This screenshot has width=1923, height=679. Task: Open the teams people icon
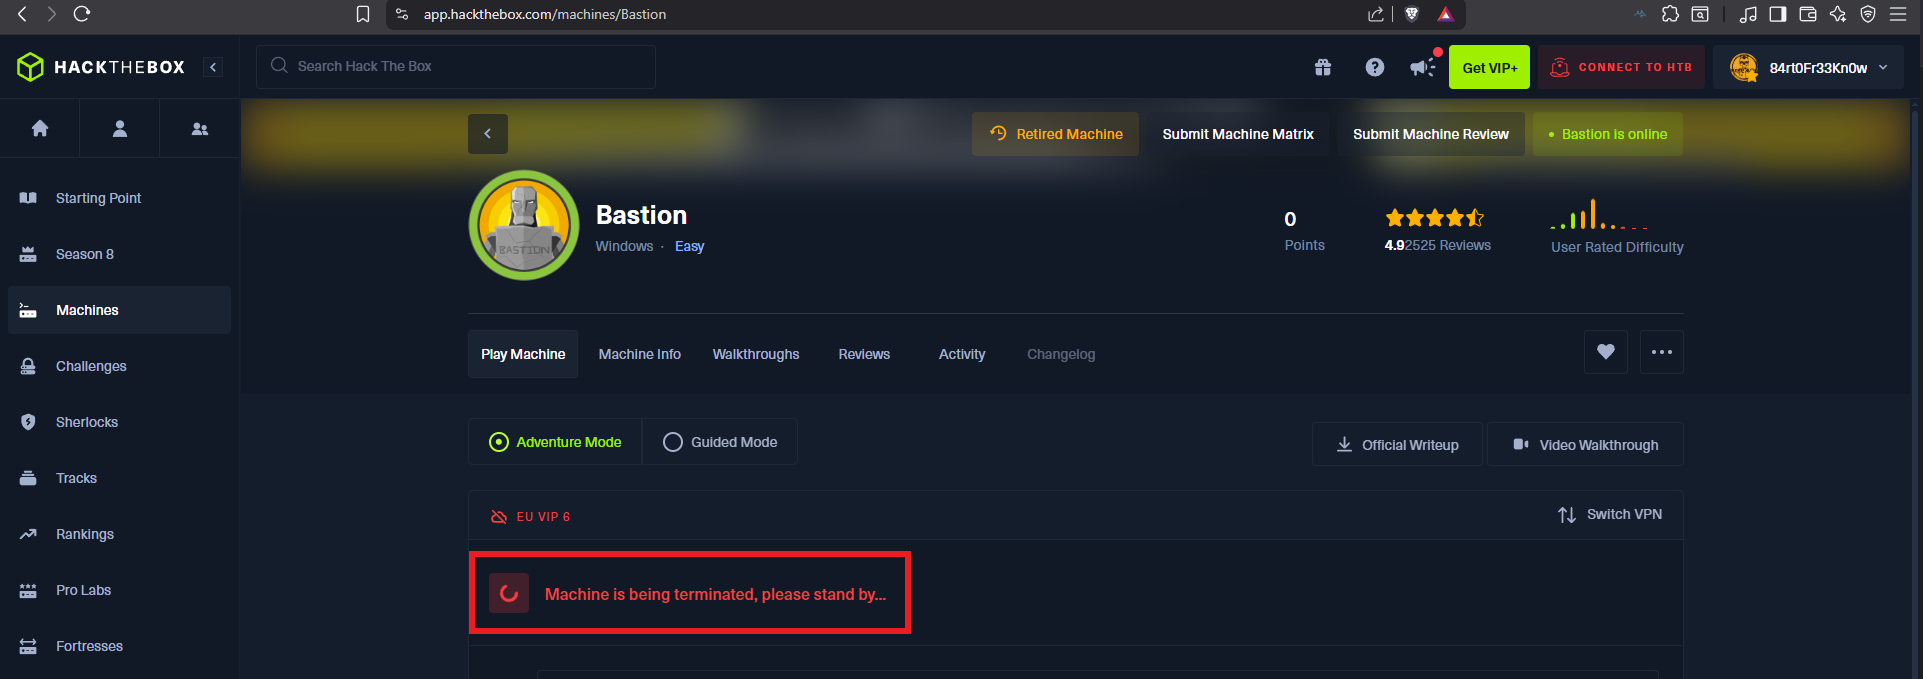tap(200, 128)
